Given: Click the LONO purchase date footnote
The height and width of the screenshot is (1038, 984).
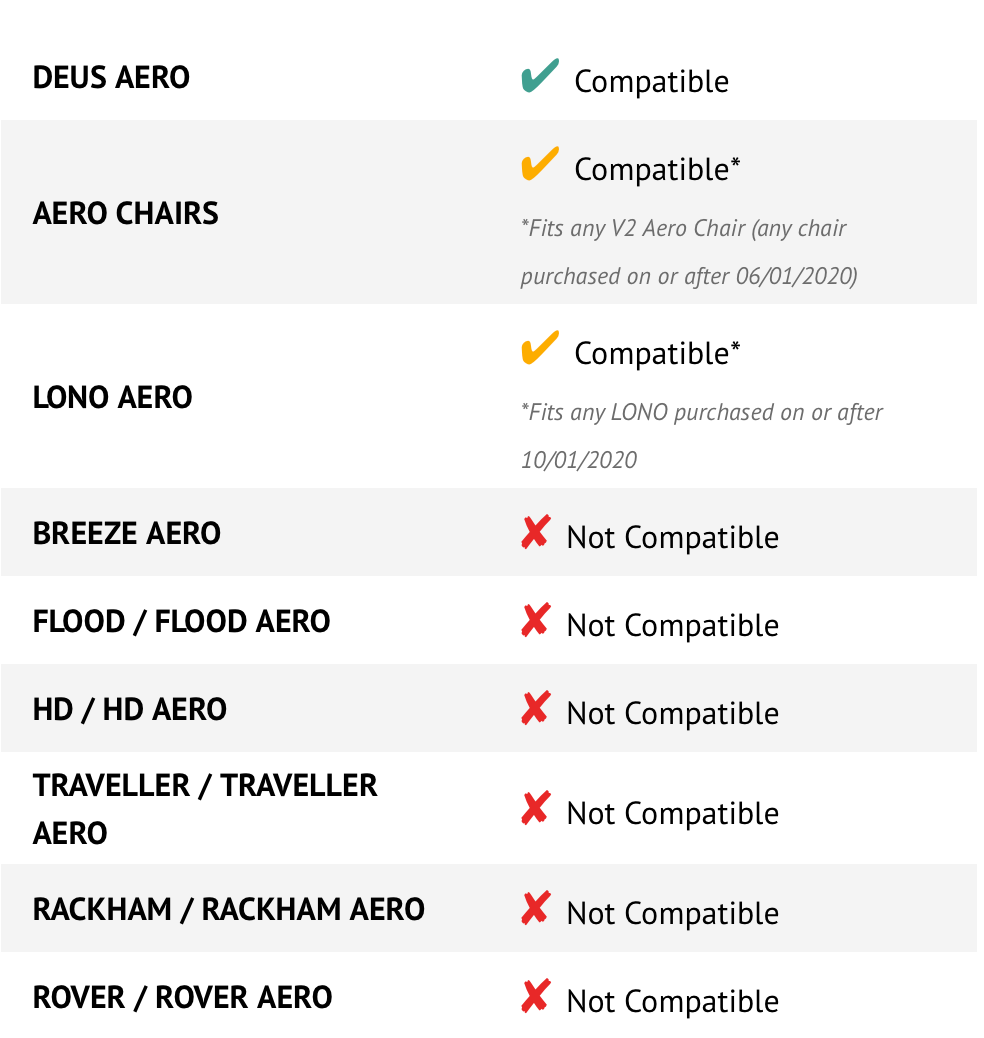Looking at the screenshot, I should 701,436.
